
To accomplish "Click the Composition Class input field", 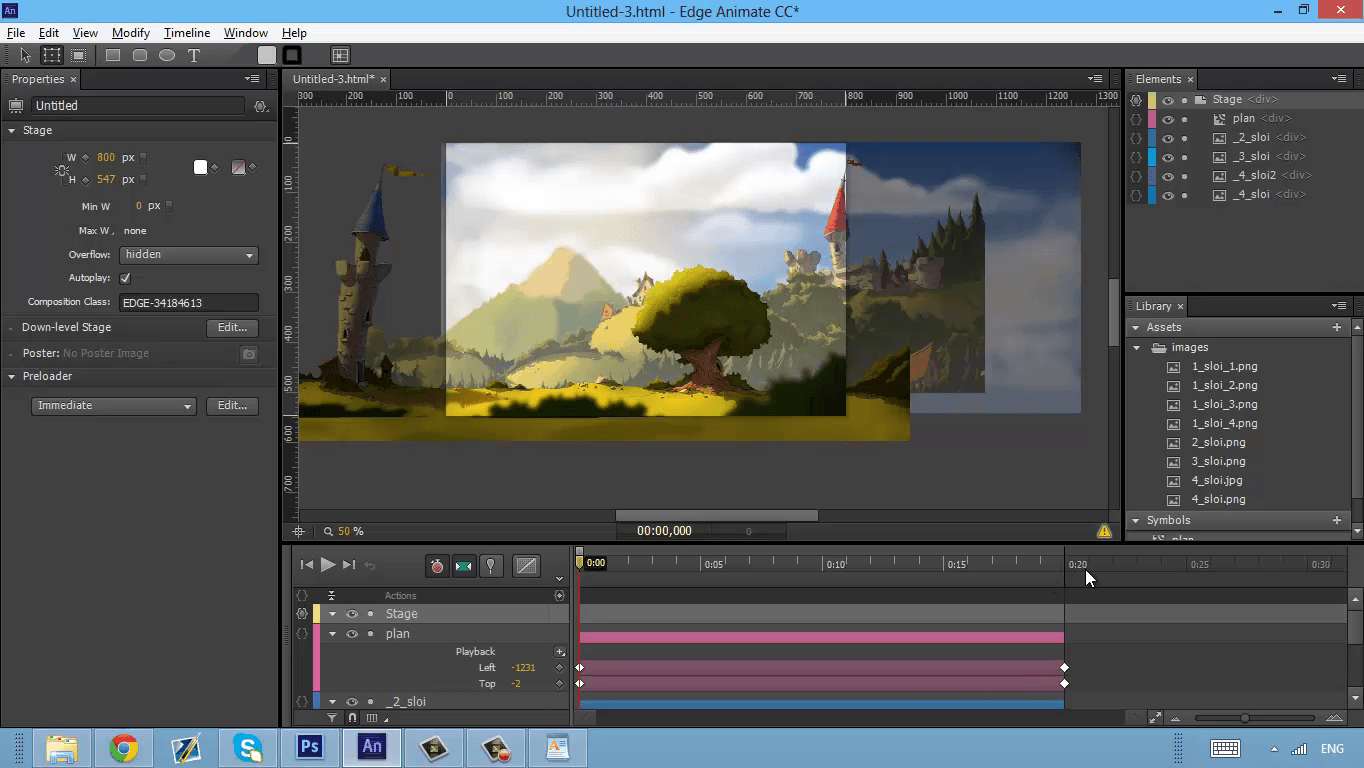I will (x=188, y=303).
